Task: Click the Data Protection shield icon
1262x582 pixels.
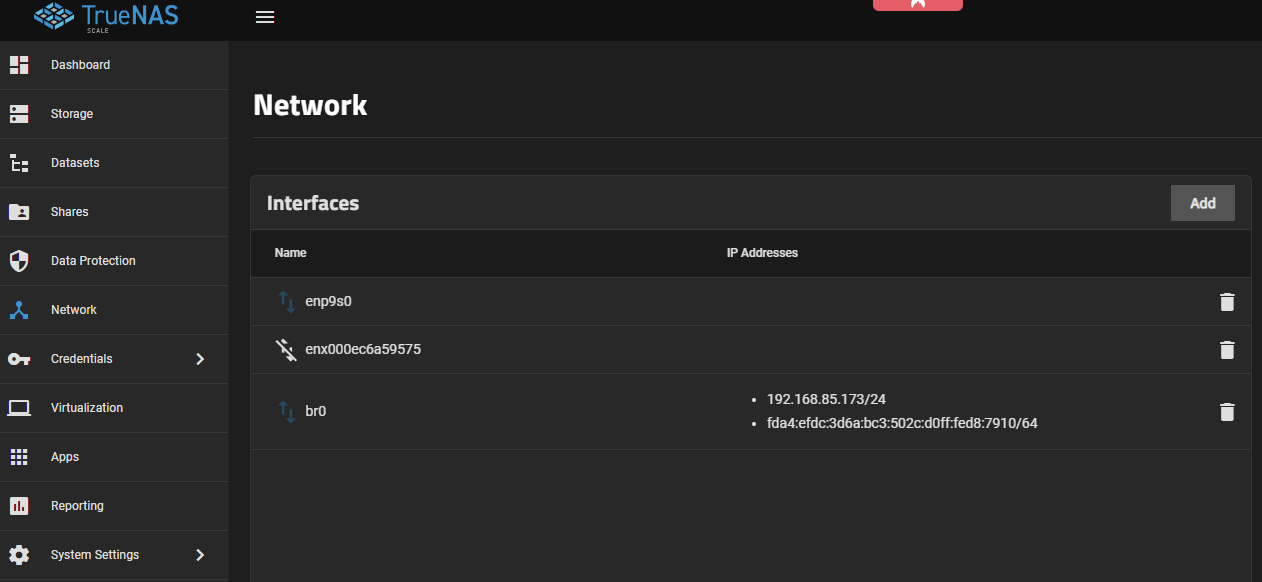Action: [19, 261]
